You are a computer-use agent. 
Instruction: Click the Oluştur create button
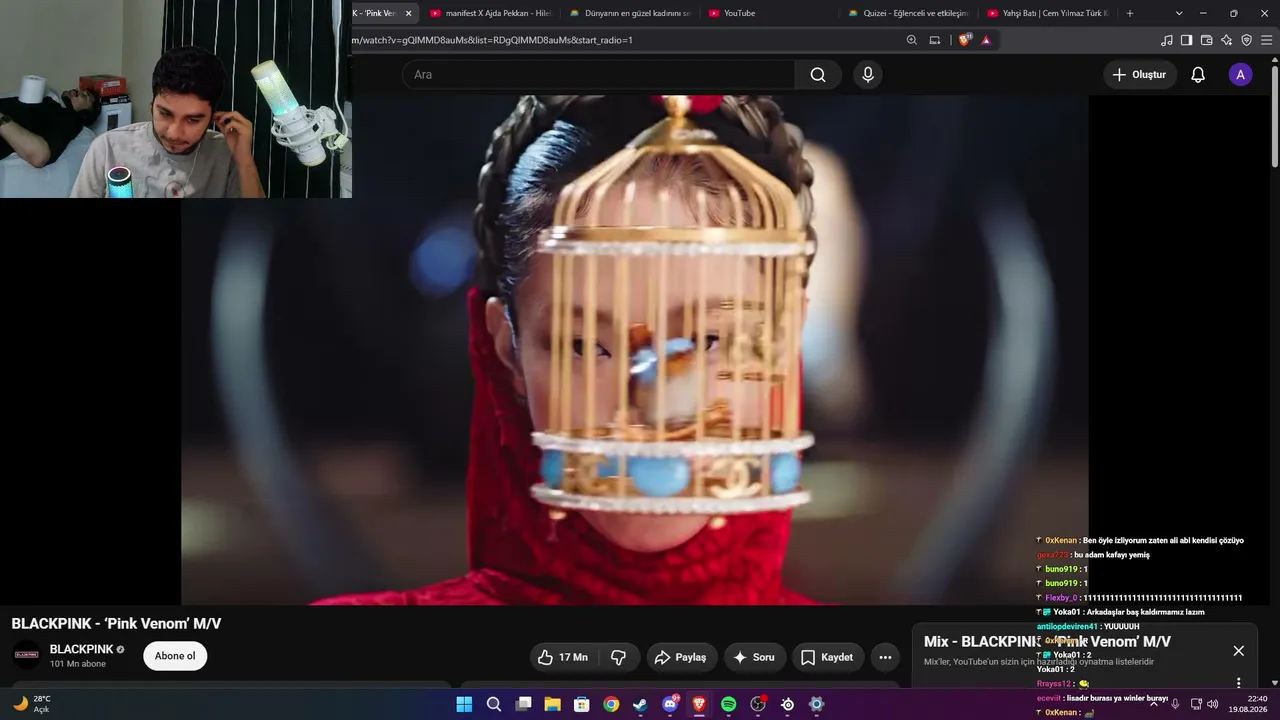pos(1139,75)
